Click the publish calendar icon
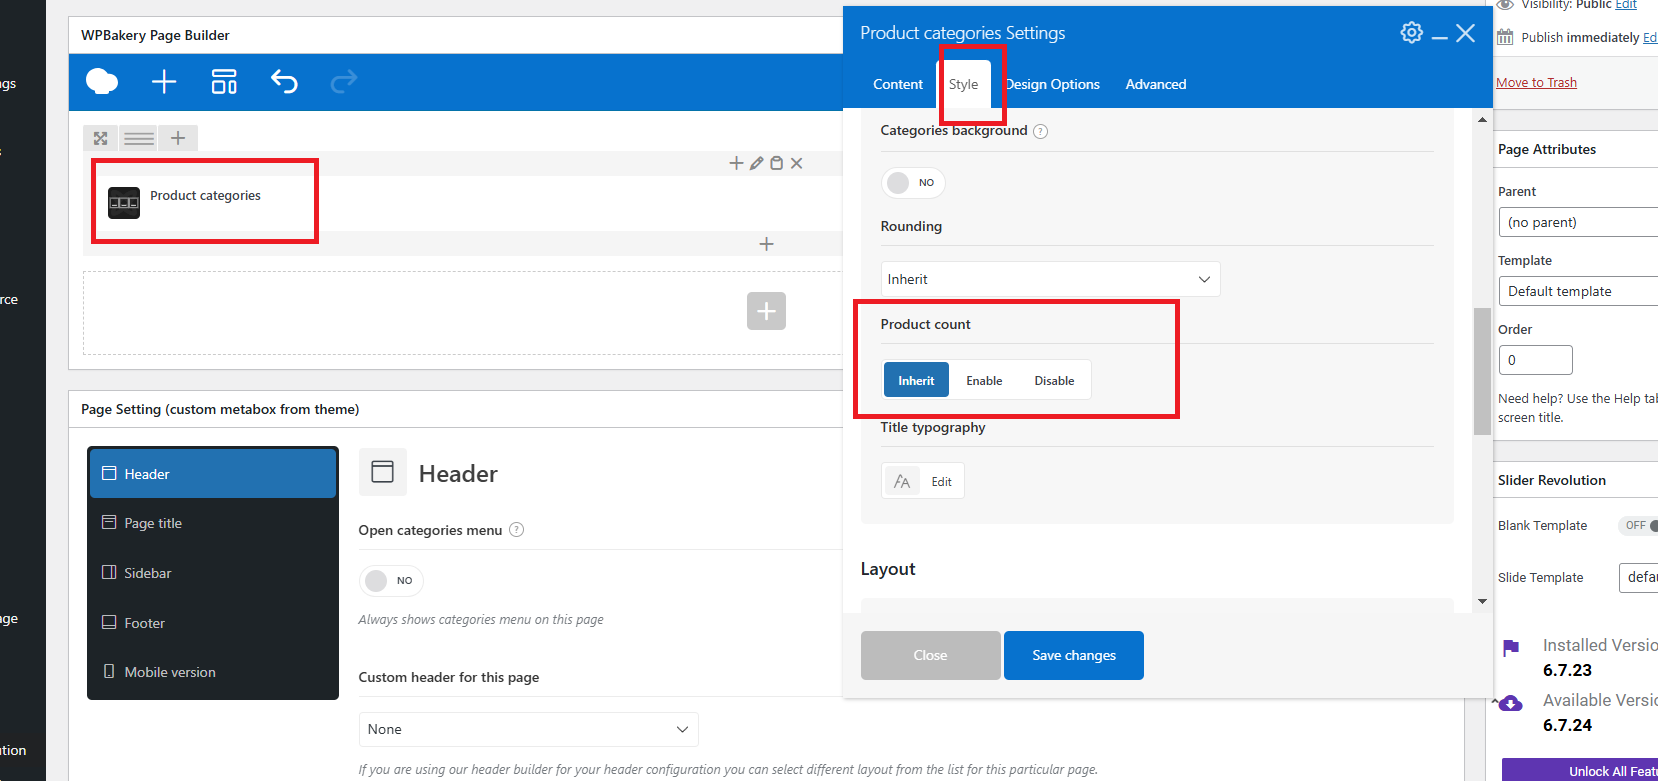The width and height of the screenshot is (1658, 781). [1505, 37]
